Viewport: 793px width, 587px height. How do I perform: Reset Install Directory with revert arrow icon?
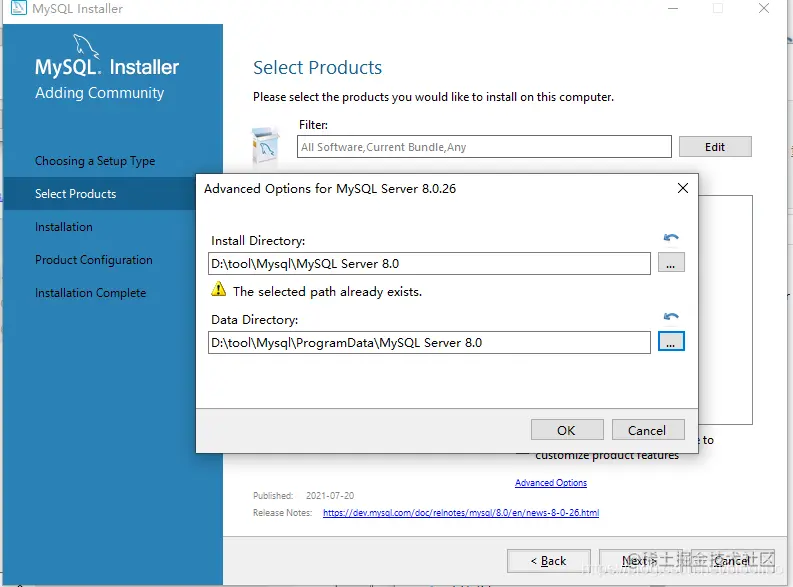tap(671, 237)
